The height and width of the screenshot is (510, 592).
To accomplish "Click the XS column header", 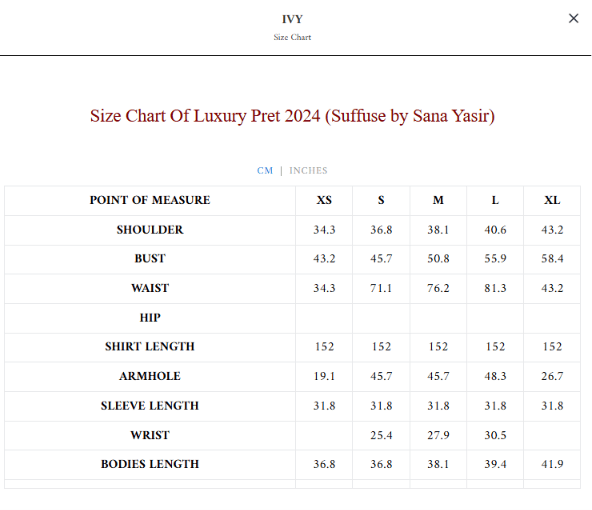I will coord(324,200).
